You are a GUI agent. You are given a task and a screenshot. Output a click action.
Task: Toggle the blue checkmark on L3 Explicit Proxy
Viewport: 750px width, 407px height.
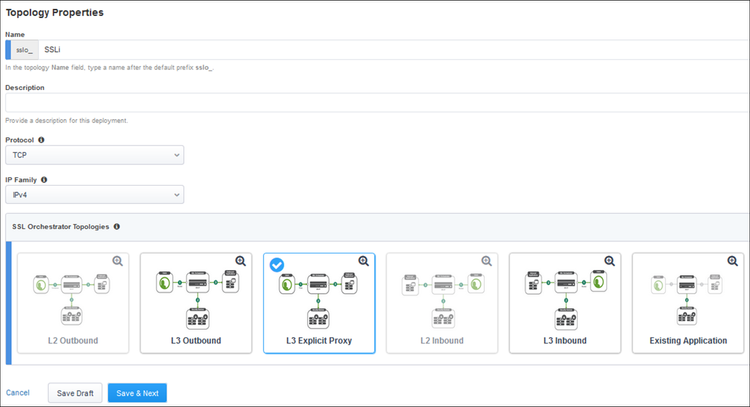click(x=276, y=264)
